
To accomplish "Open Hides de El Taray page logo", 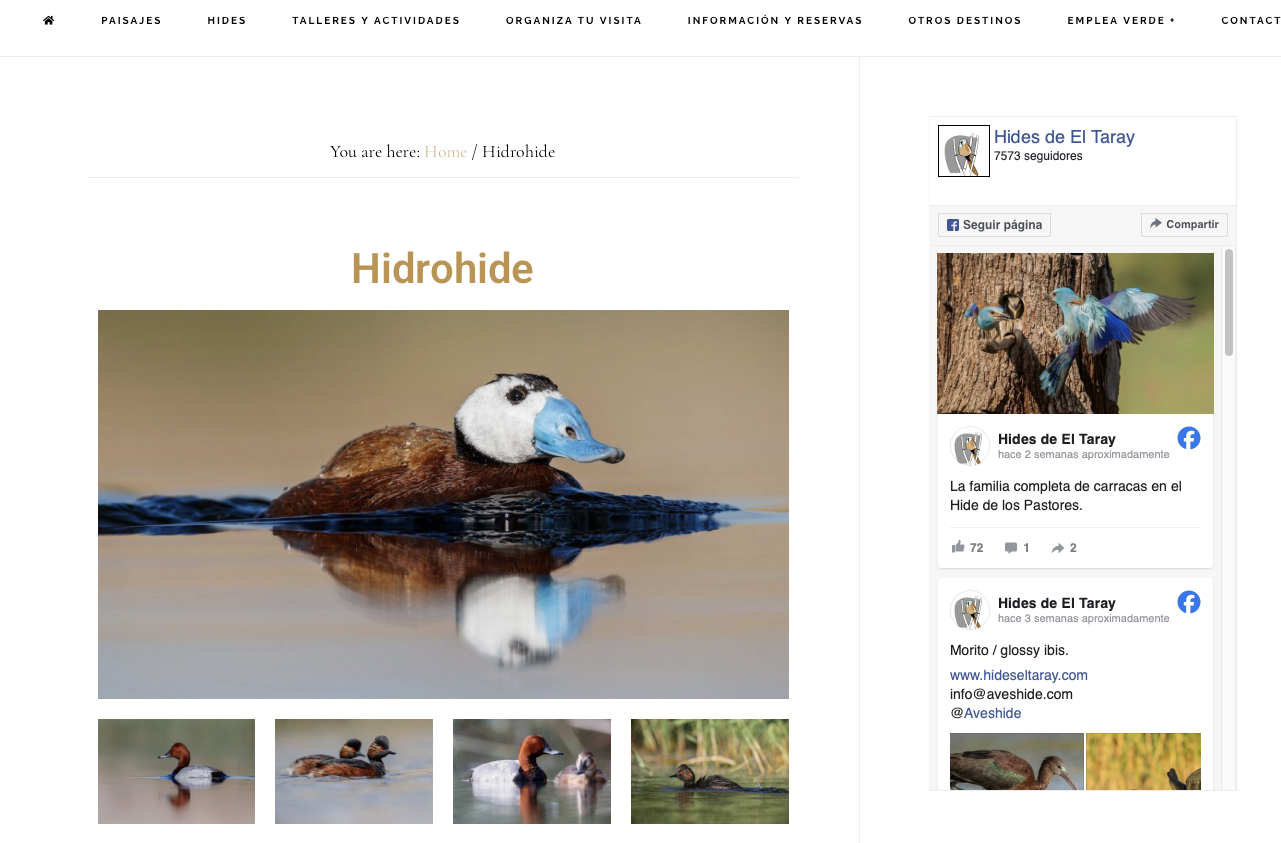I will click(964, 151).
